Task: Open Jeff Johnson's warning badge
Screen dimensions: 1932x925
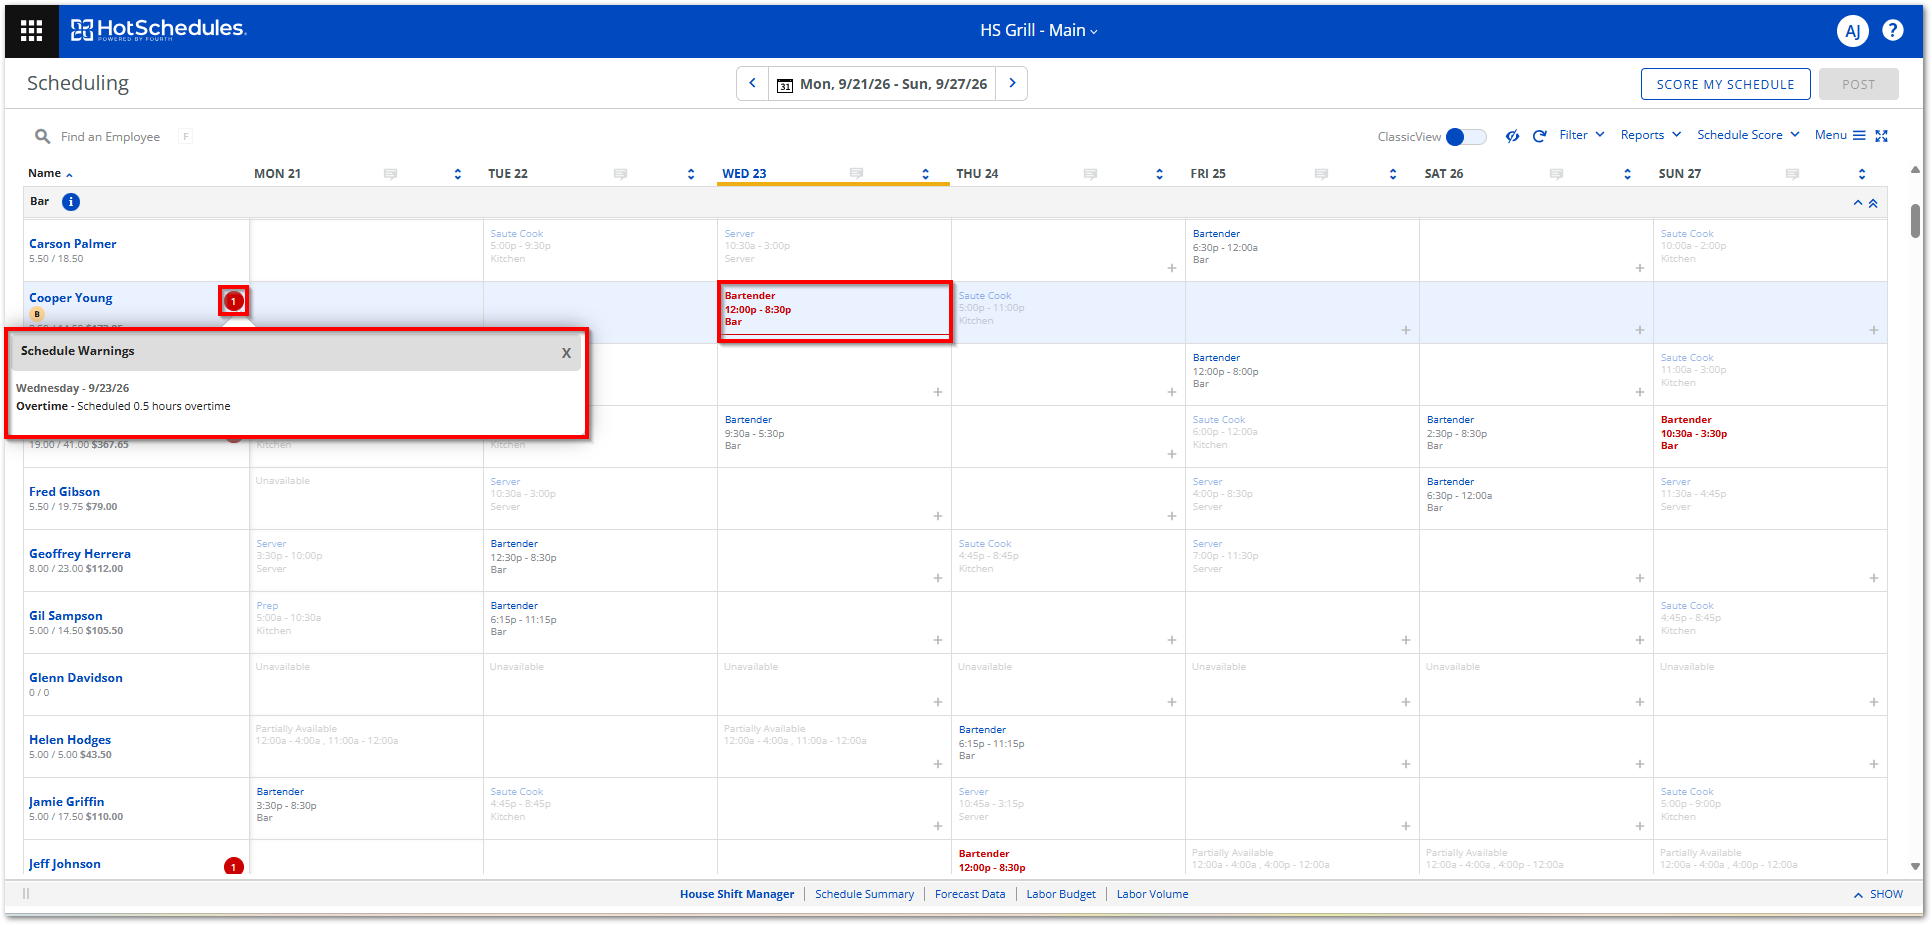Action: [x=233, y=866]
